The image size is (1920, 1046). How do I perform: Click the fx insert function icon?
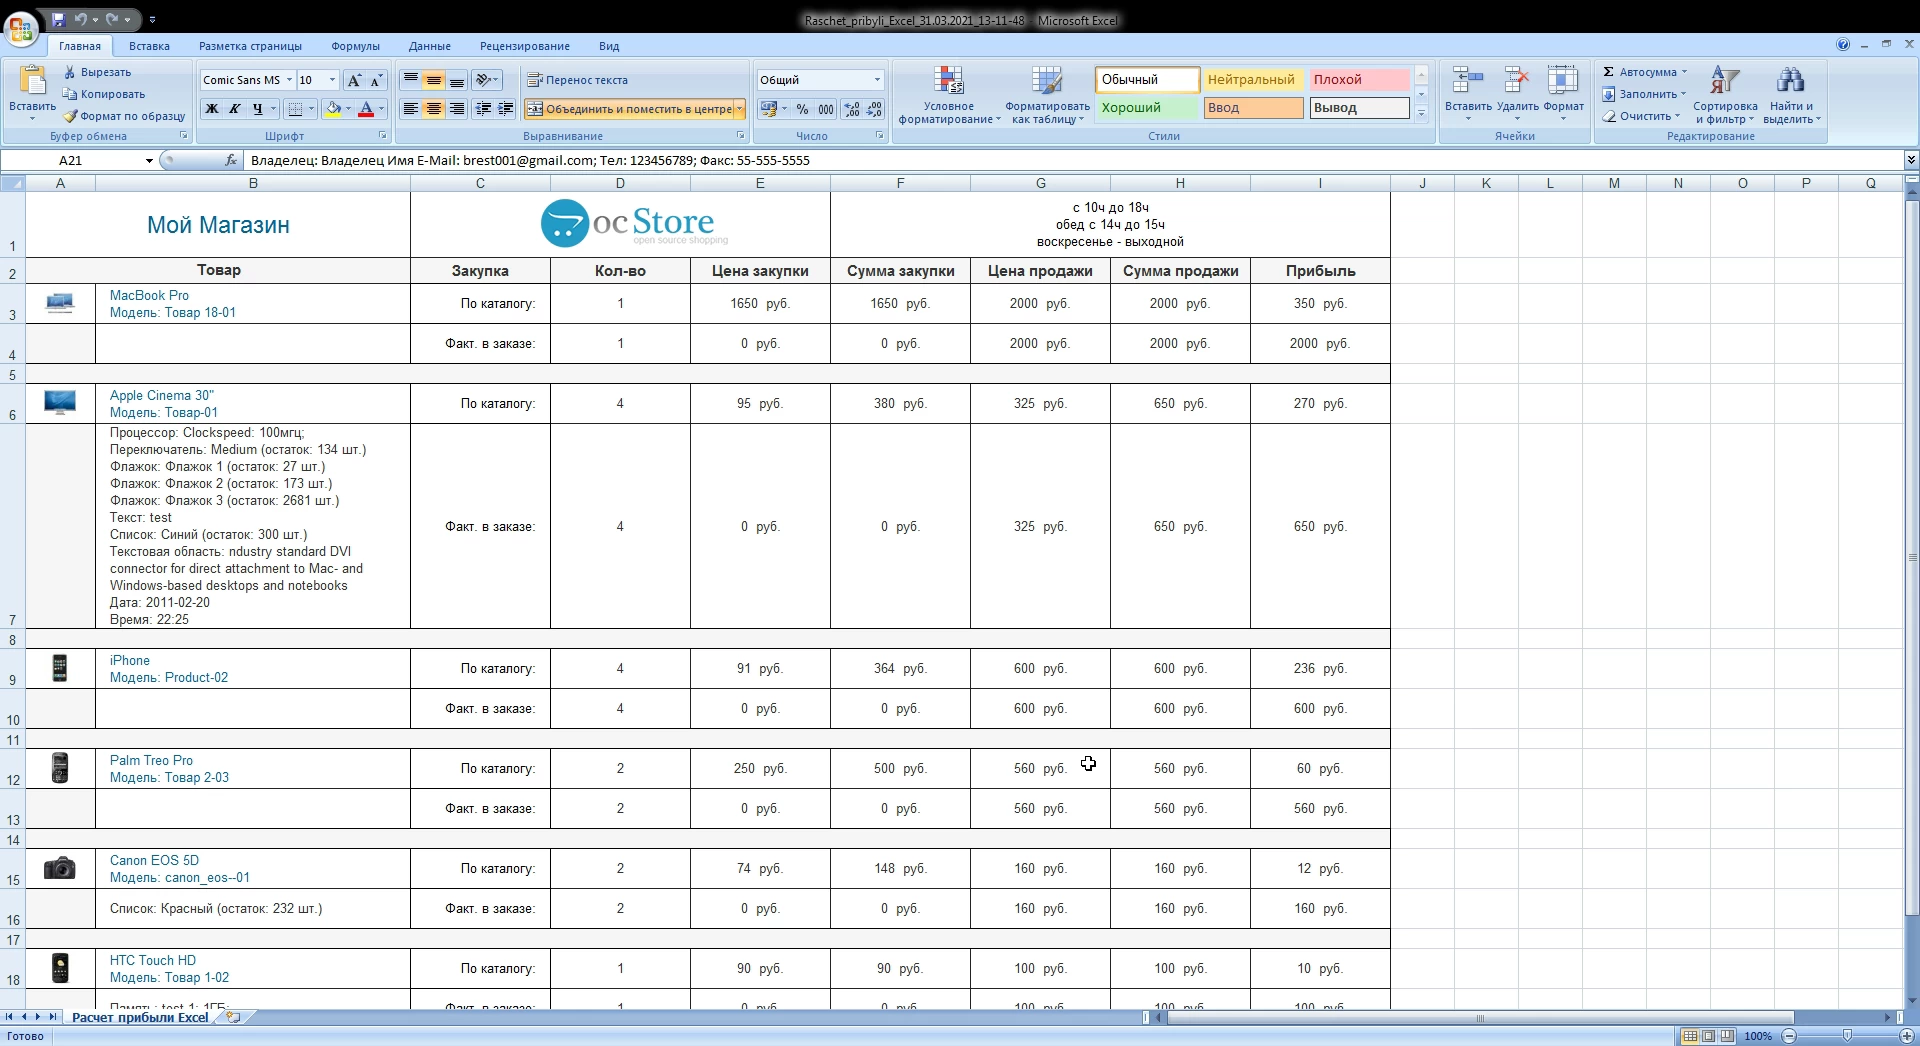pos(231,160)
